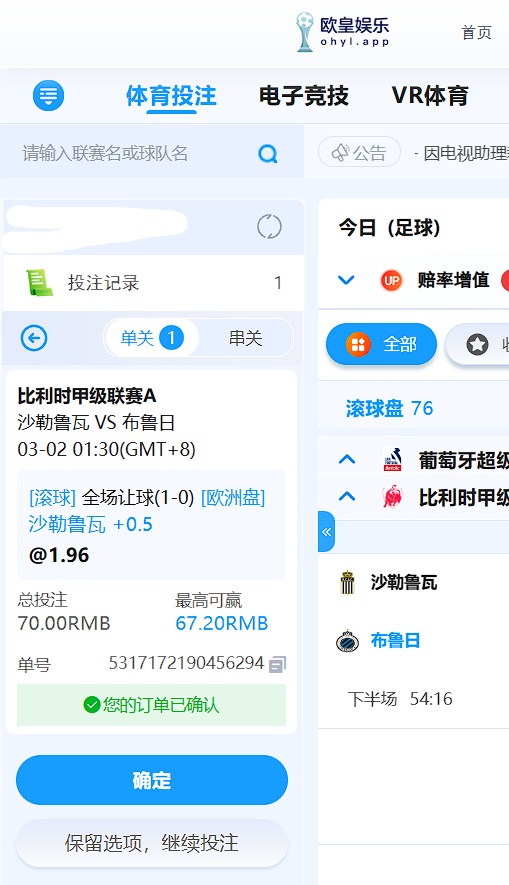Viewport: 509px width, 885px height.
Task: Copy the order number with copy icon
Action: [277, 664]
